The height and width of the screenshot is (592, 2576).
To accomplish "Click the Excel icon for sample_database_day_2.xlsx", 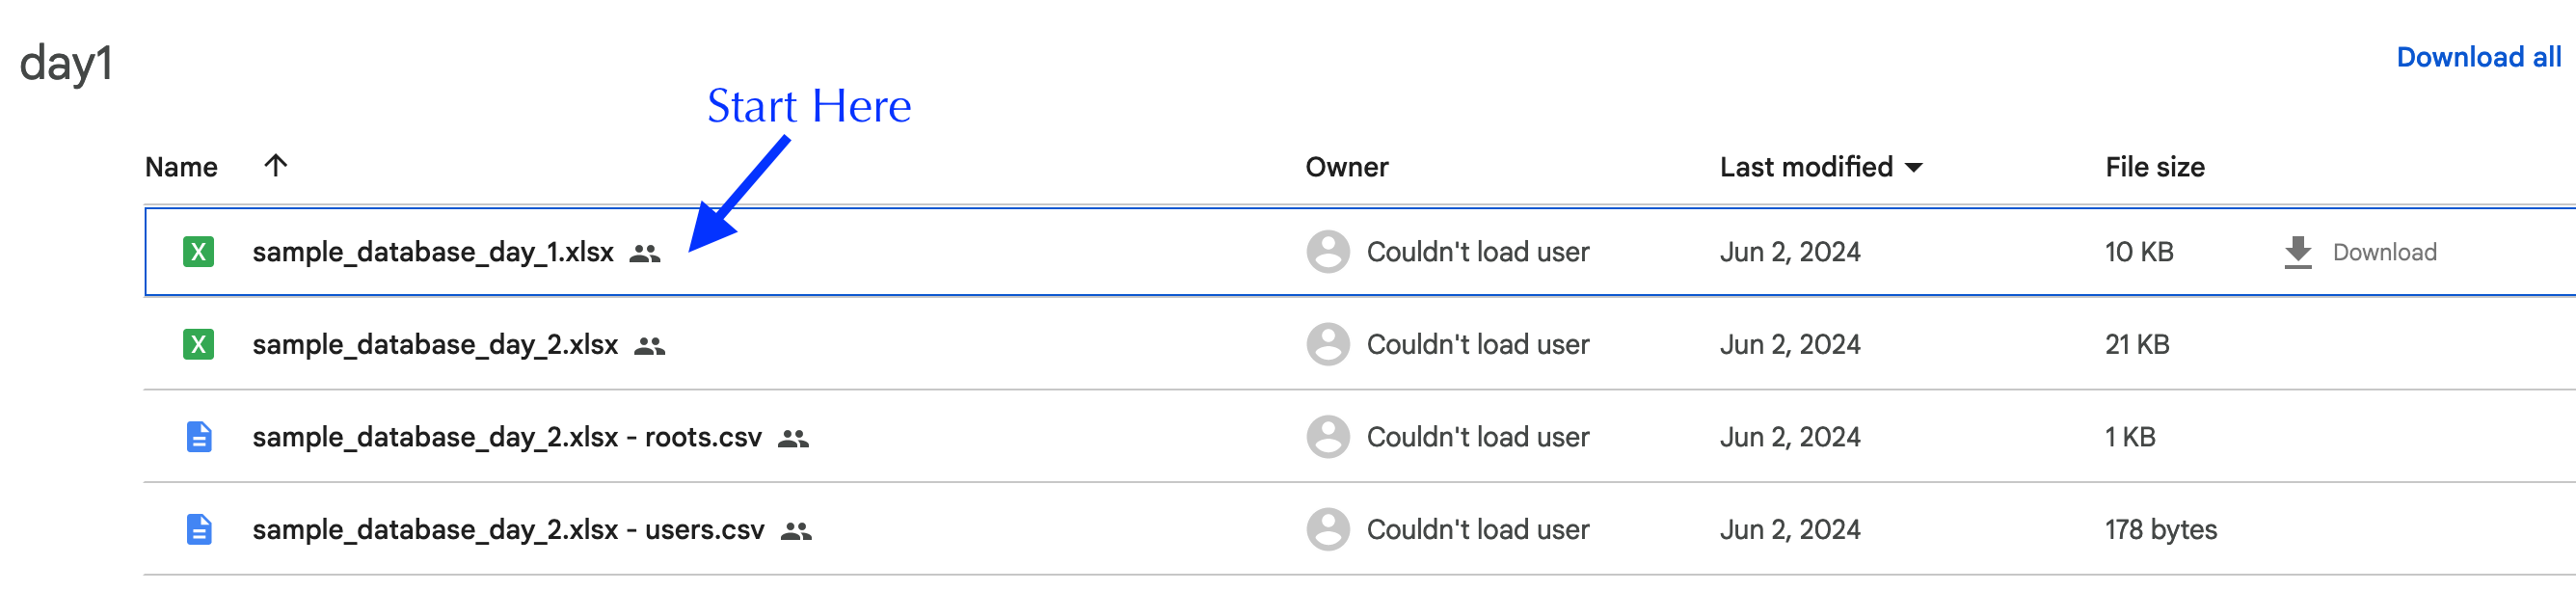I will [x=198, y=345].
